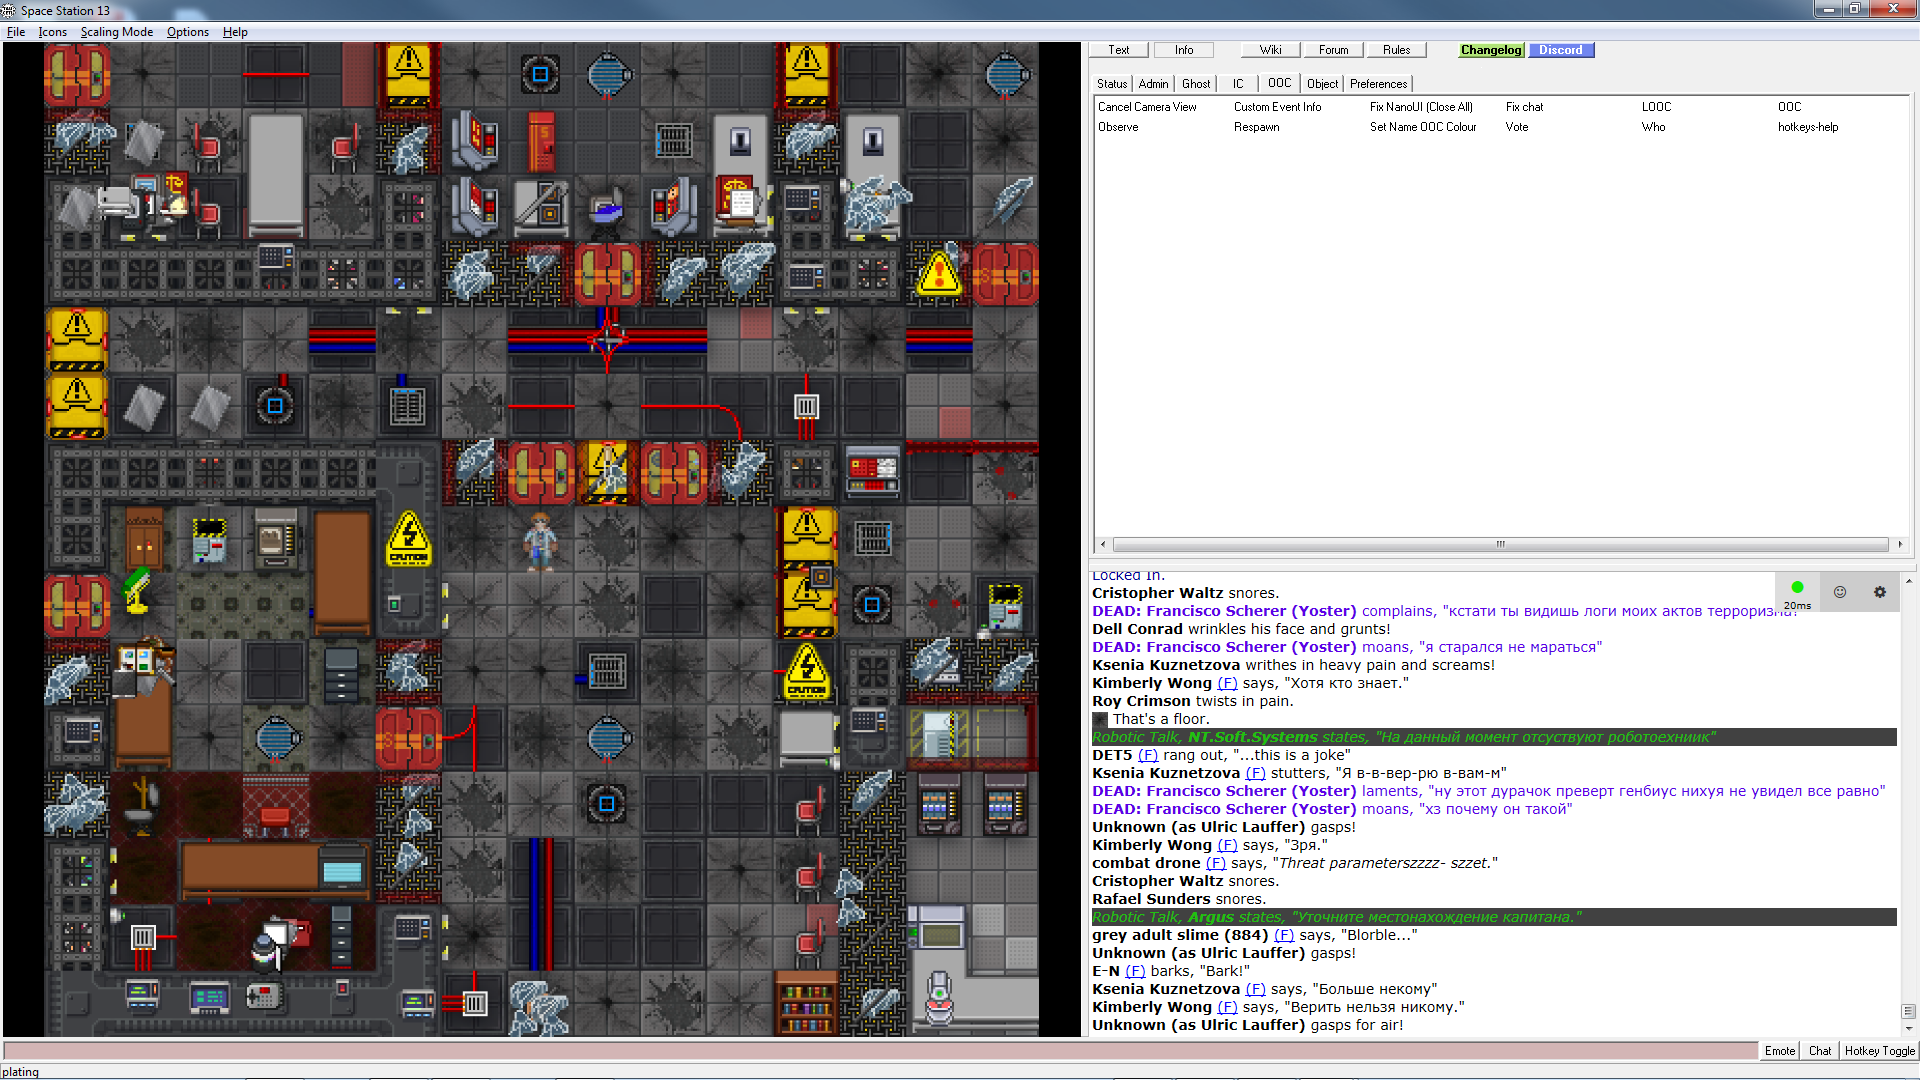Screen dimensions: 1920x1080
Task: Follow the (F) link next to DET5
Action: pyautogui.click(x=1147, y=755)
